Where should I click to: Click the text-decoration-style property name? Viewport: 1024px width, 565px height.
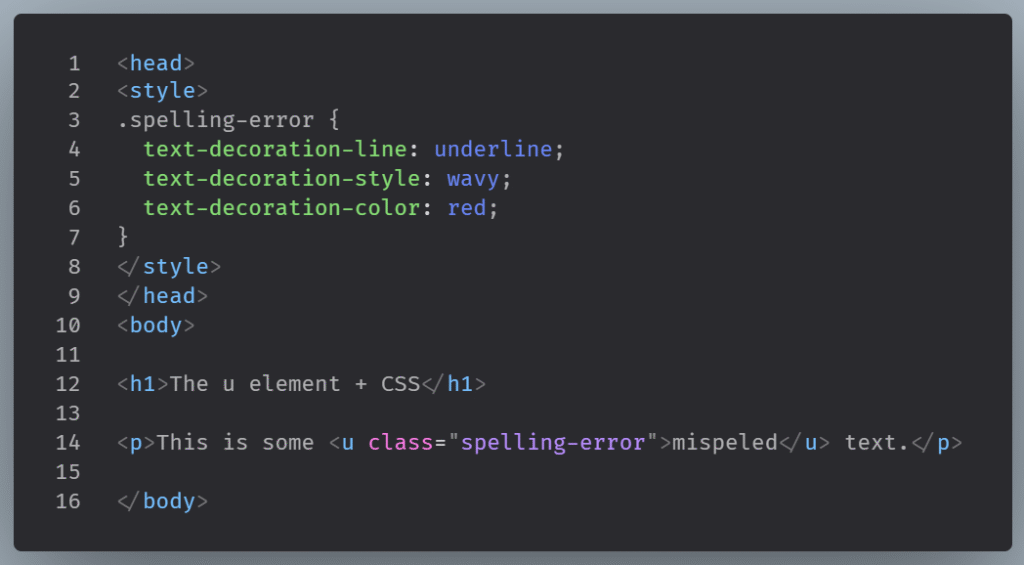tap(279, 179)
